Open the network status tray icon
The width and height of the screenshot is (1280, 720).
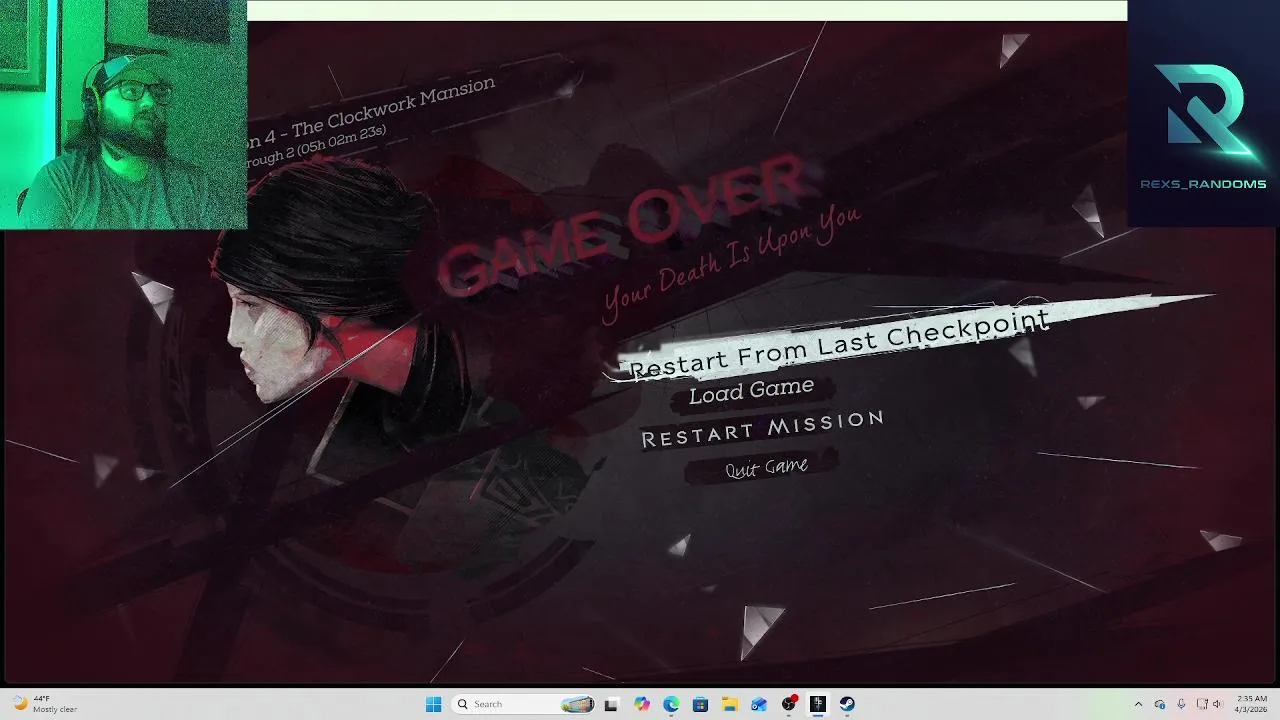(x=1202, y=704)
